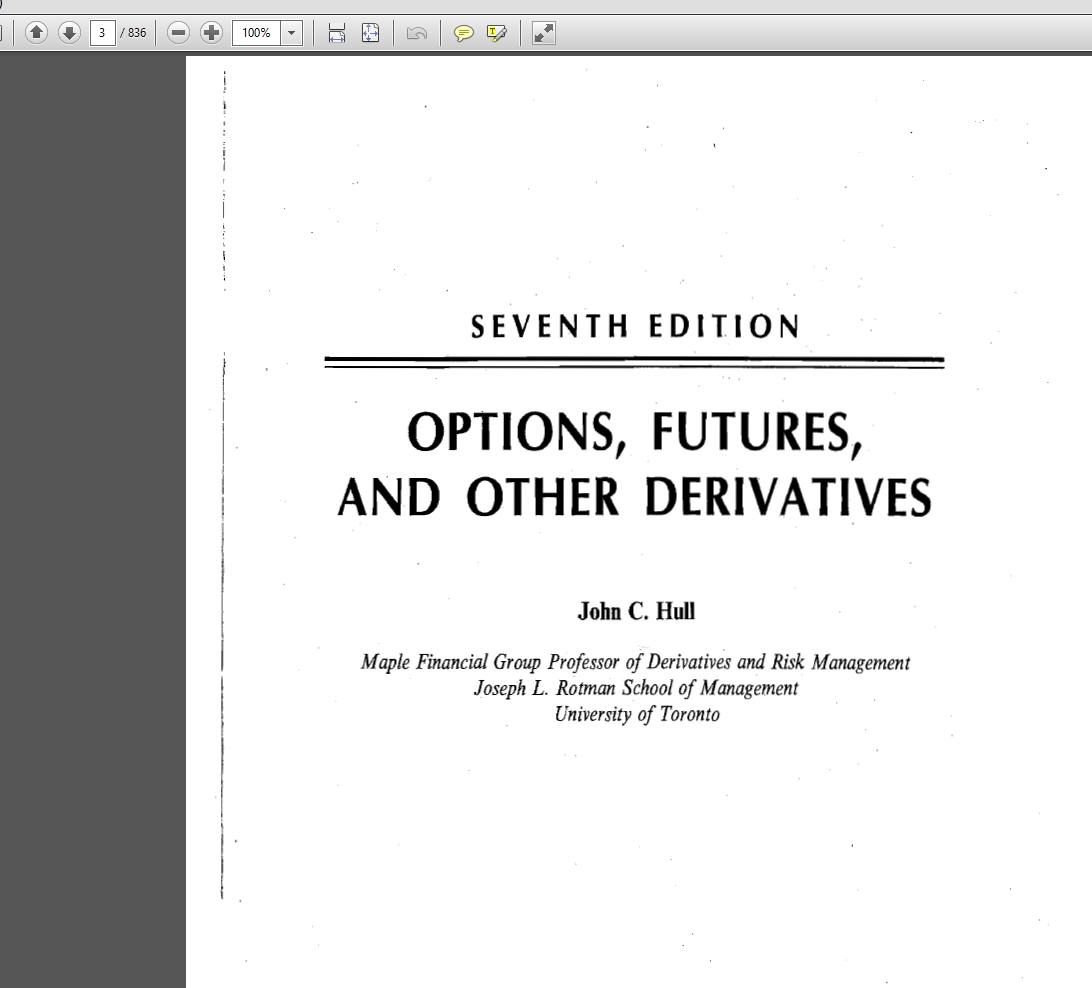The width and height of the screenshot is (1092, 988).
Task: Open the zoom level dropdown arrow
Action: tap(292, 33)
